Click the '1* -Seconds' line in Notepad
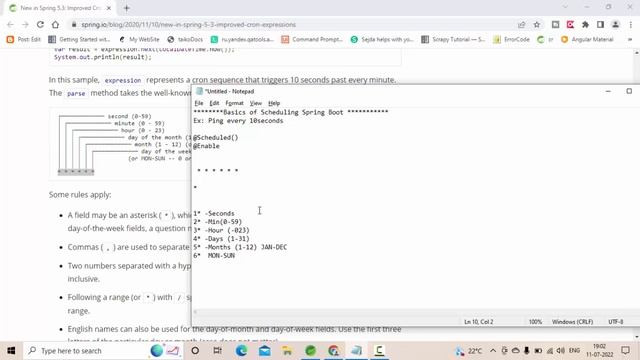 click(214, 213)
